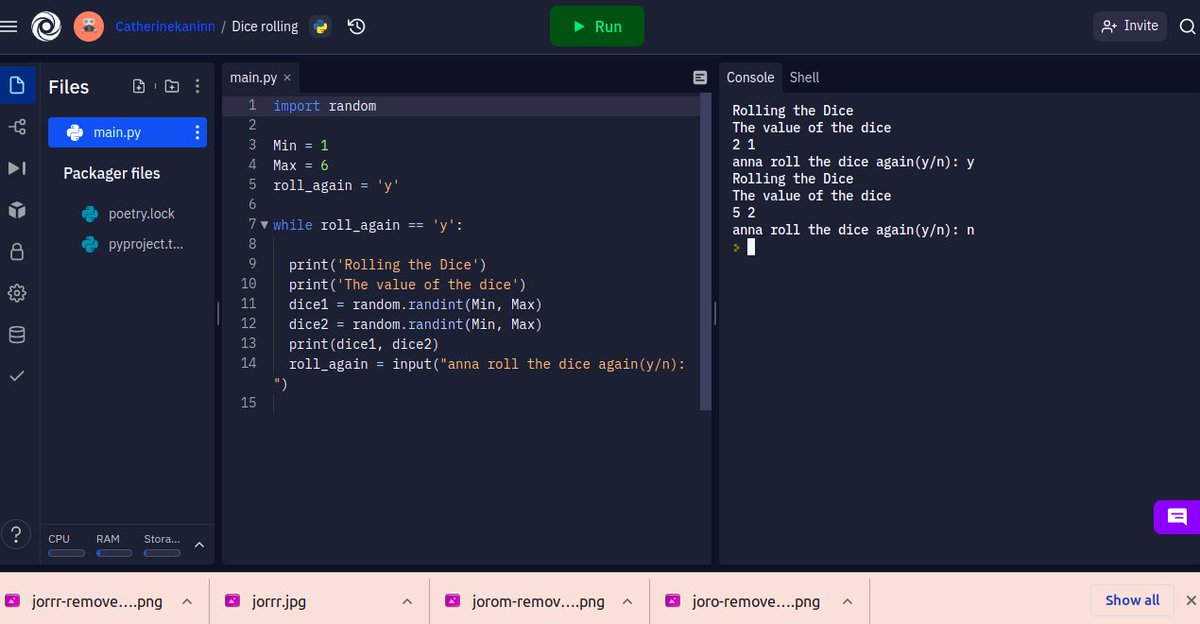Toggle the editor markdown/layout icon
The width and height of the screenshot is (1200, 624).
click(700, 78)
